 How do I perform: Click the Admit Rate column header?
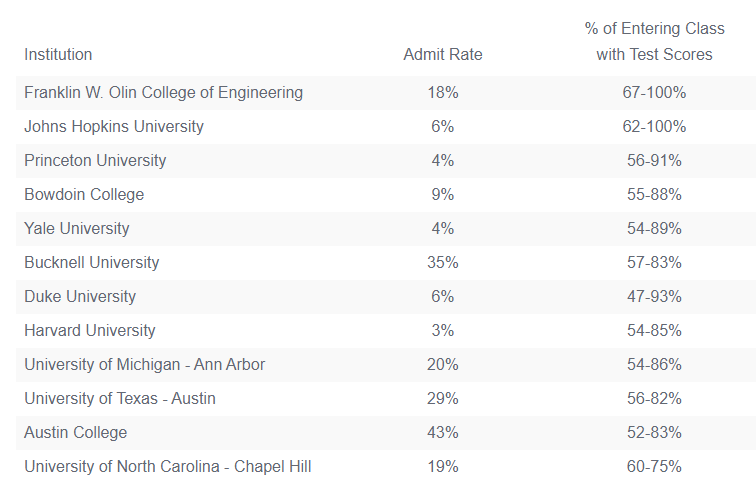(442, 54)
